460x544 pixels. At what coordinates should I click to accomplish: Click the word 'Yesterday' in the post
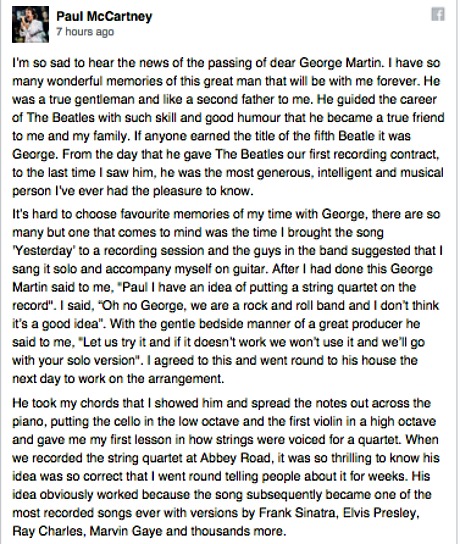pos(44,250)
